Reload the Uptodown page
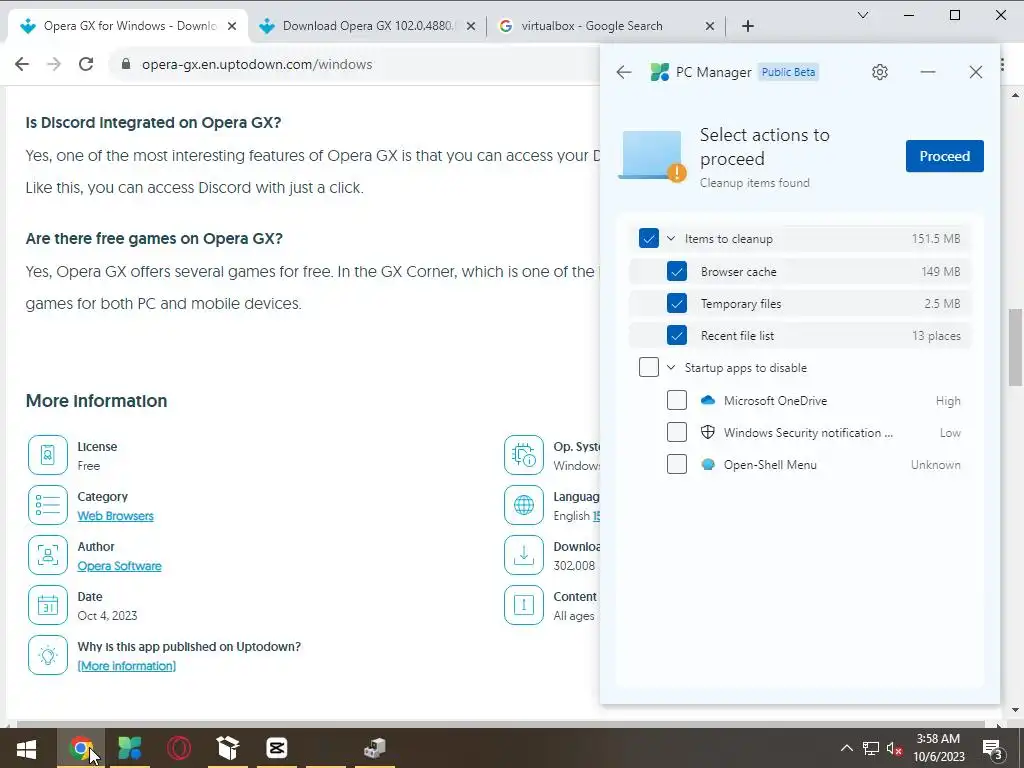 pyautogui.click(x=86, y=64)
